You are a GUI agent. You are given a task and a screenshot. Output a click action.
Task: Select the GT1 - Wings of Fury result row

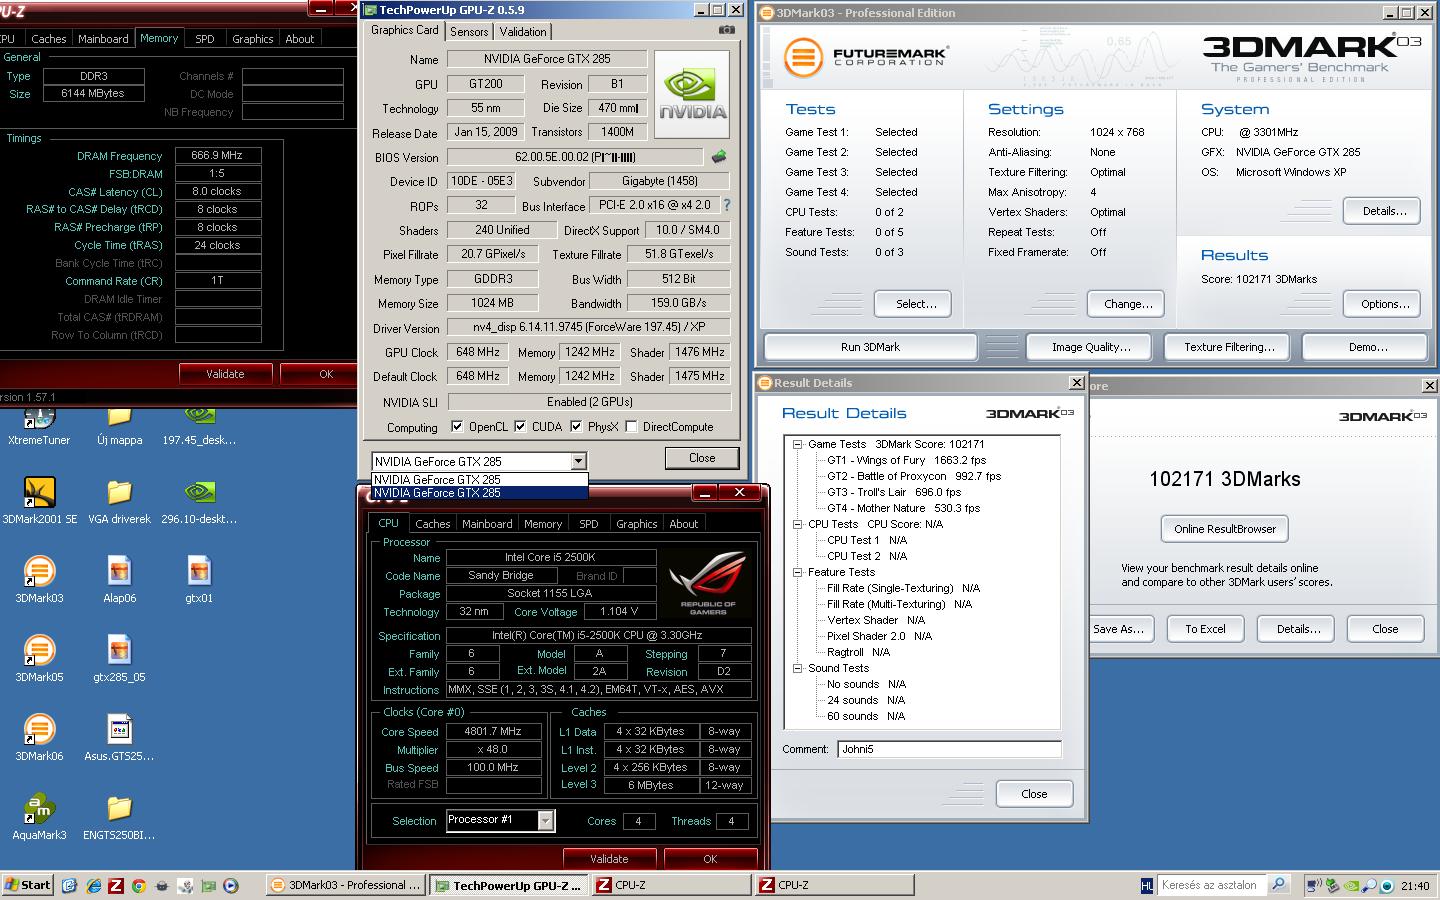click(x=906, y=460)
